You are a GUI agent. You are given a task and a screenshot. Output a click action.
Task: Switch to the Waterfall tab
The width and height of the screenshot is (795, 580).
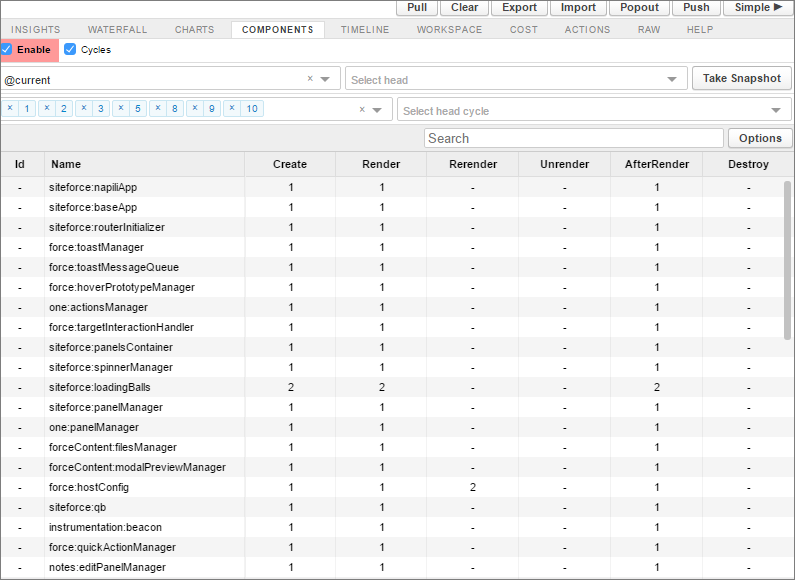117,30
